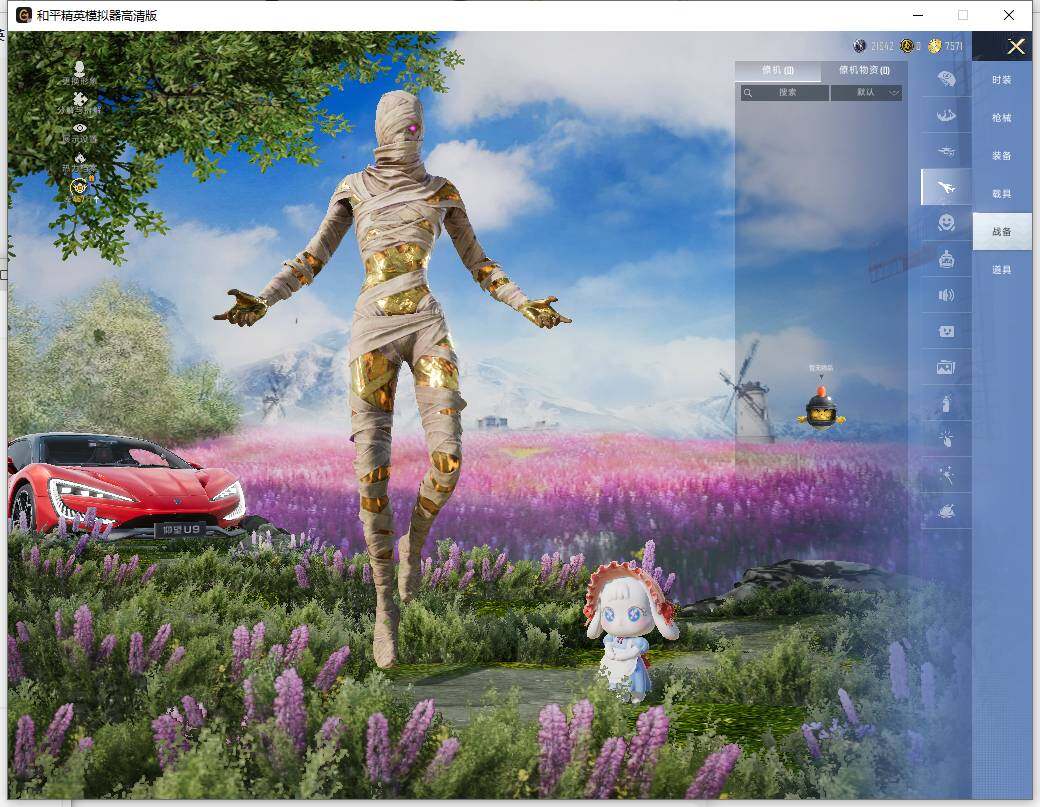Click the silver coin currency icon

[860, 46]
